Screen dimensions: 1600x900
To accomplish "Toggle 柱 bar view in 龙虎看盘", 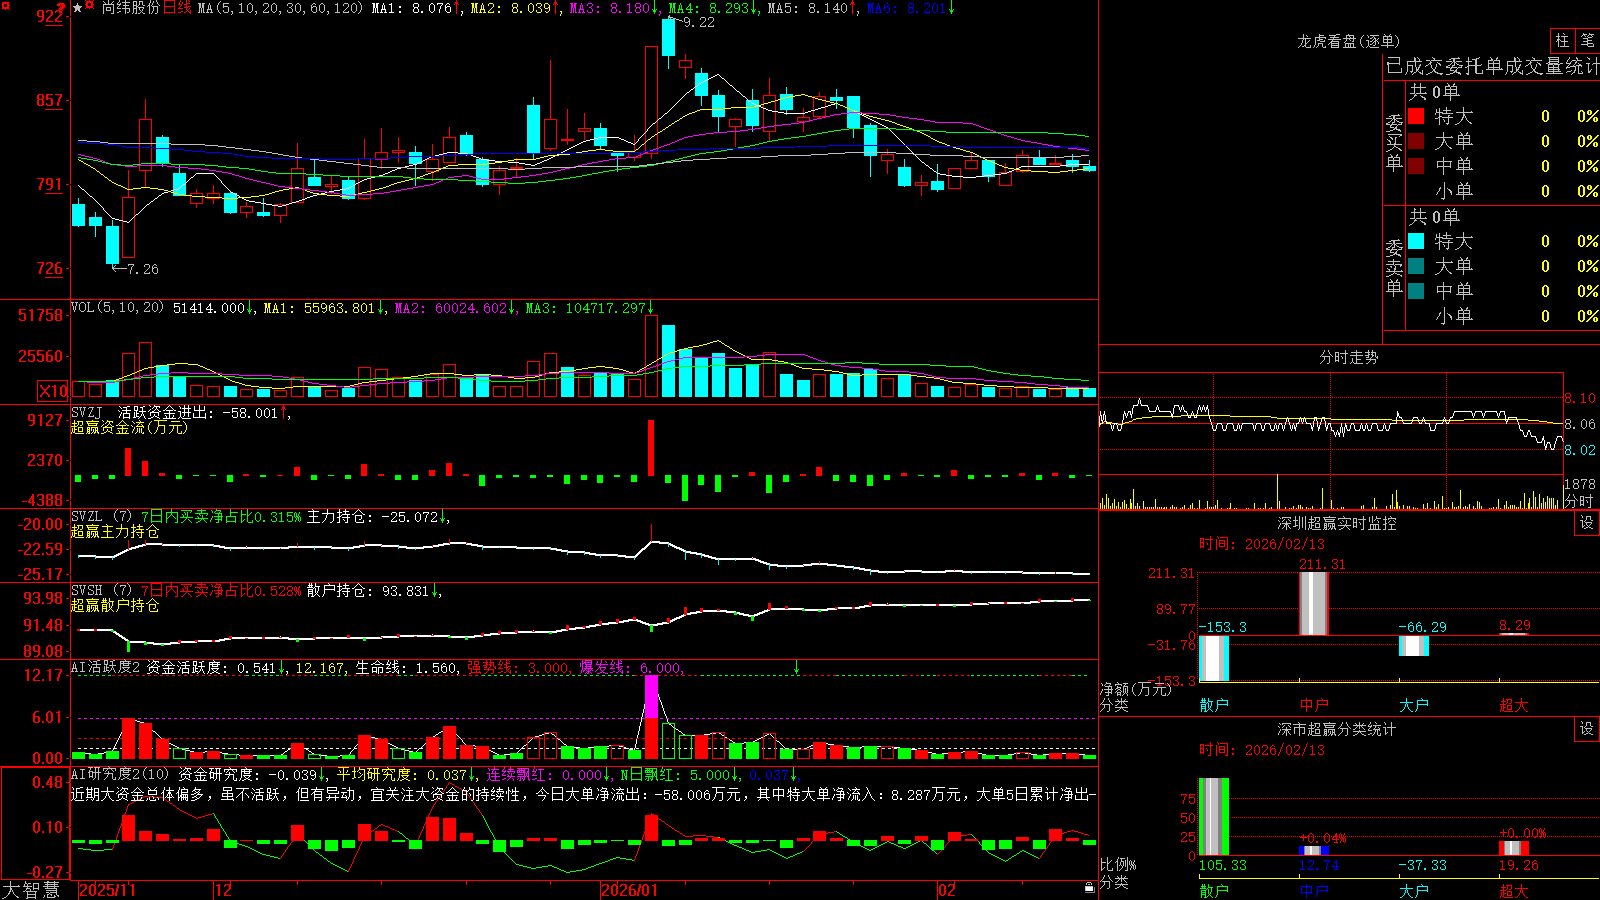I will [1562, 41].
